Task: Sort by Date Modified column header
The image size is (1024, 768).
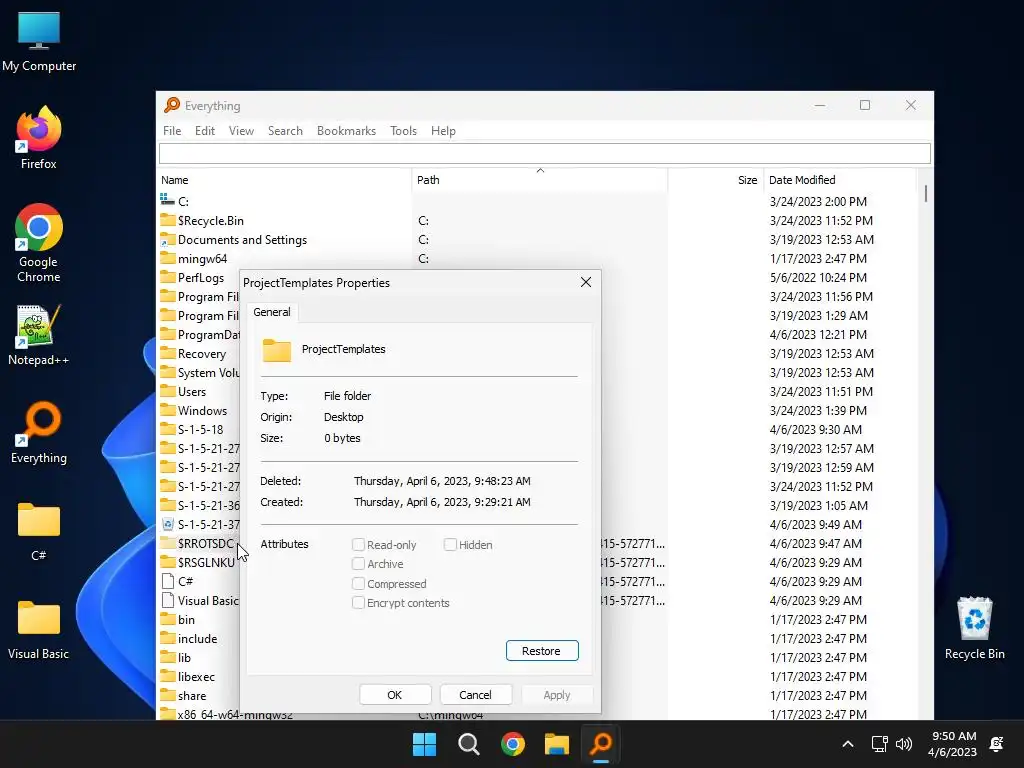Action: (840, 180)
